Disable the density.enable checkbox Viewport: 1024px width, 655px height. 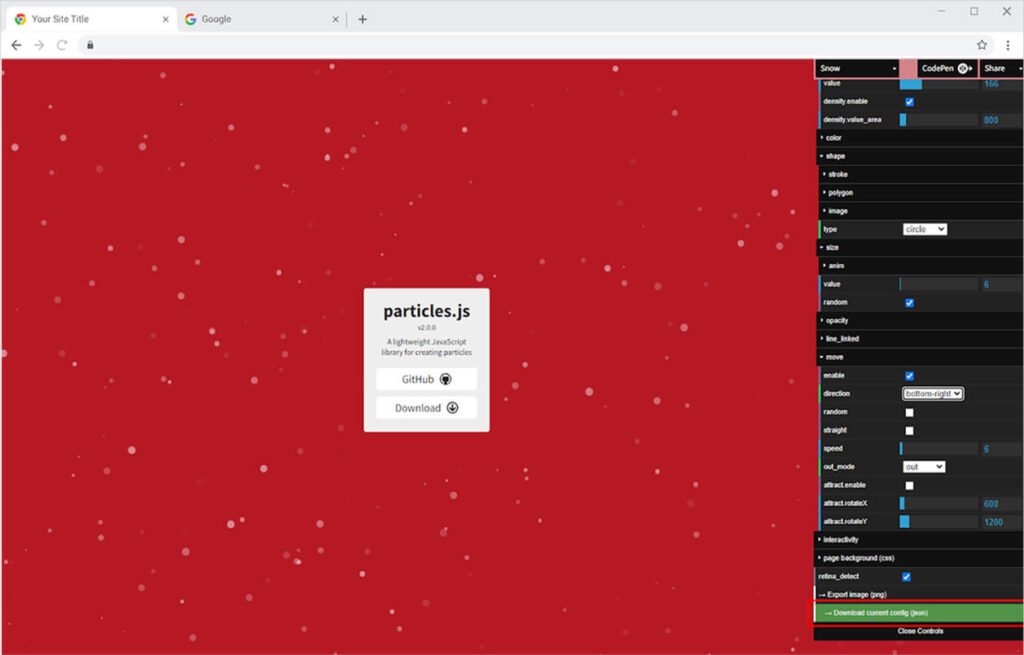909,102
